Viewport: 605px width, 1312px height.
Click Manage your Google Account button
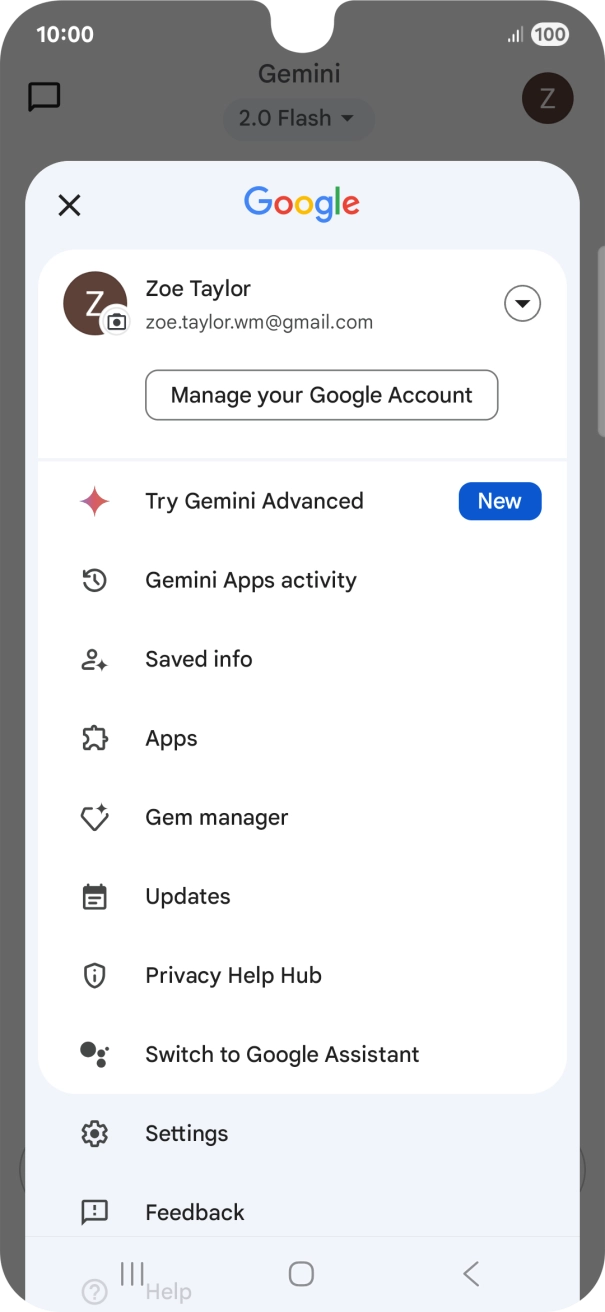(x=321, y=395)
